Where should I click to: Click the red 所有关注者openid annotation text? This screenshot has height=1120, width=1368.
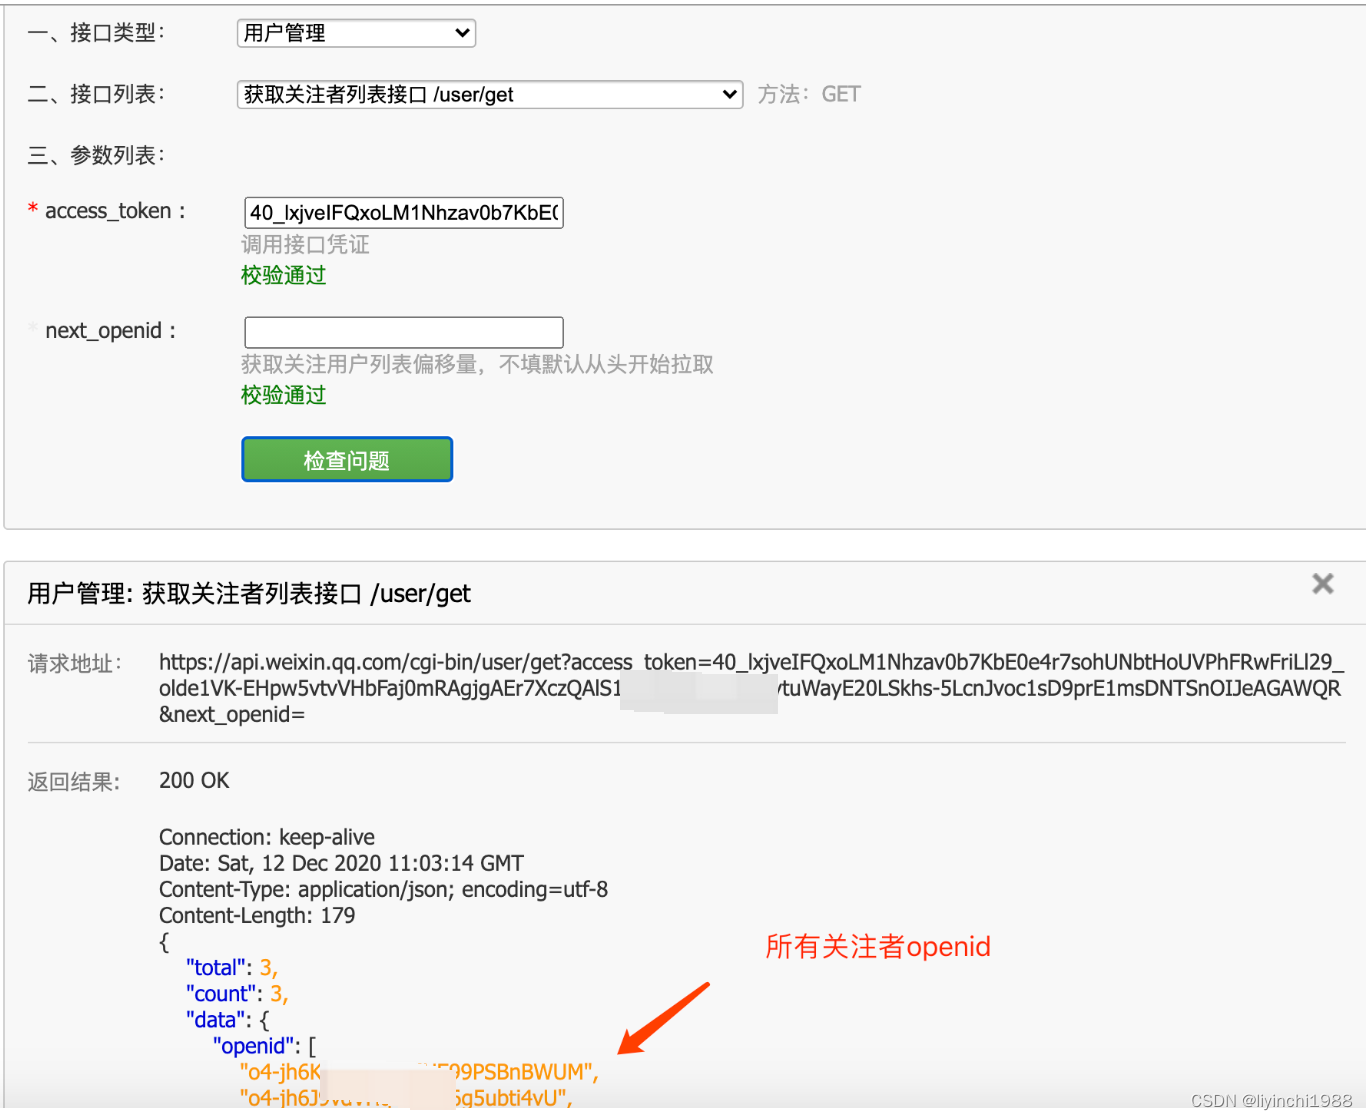point(877,946)
